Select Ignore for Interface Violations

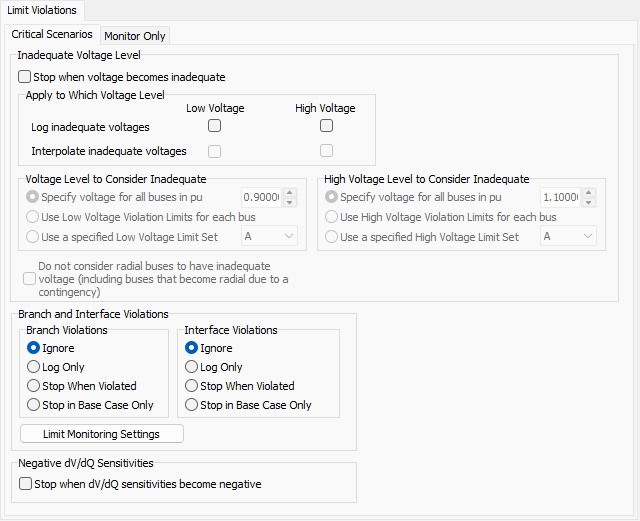(193, 348)
